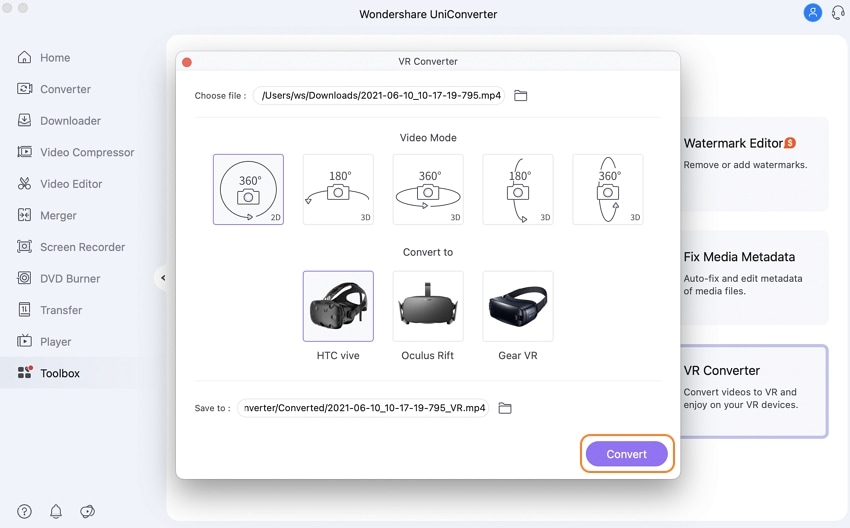
Task: Click the Merger icon
Action: (x=24, y=215)
